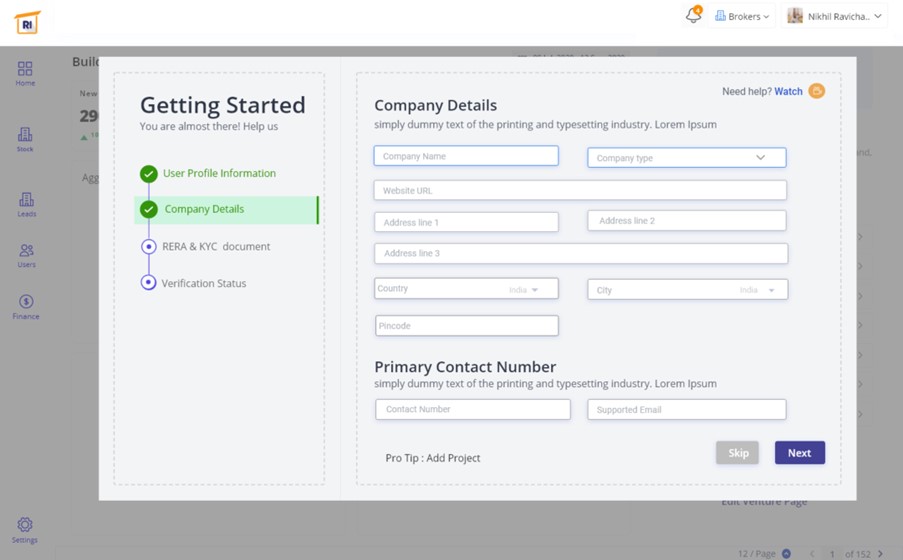The width and height of the screenshot is (903, 560).
Task: Open the Country dropdown
Action: 466,289
